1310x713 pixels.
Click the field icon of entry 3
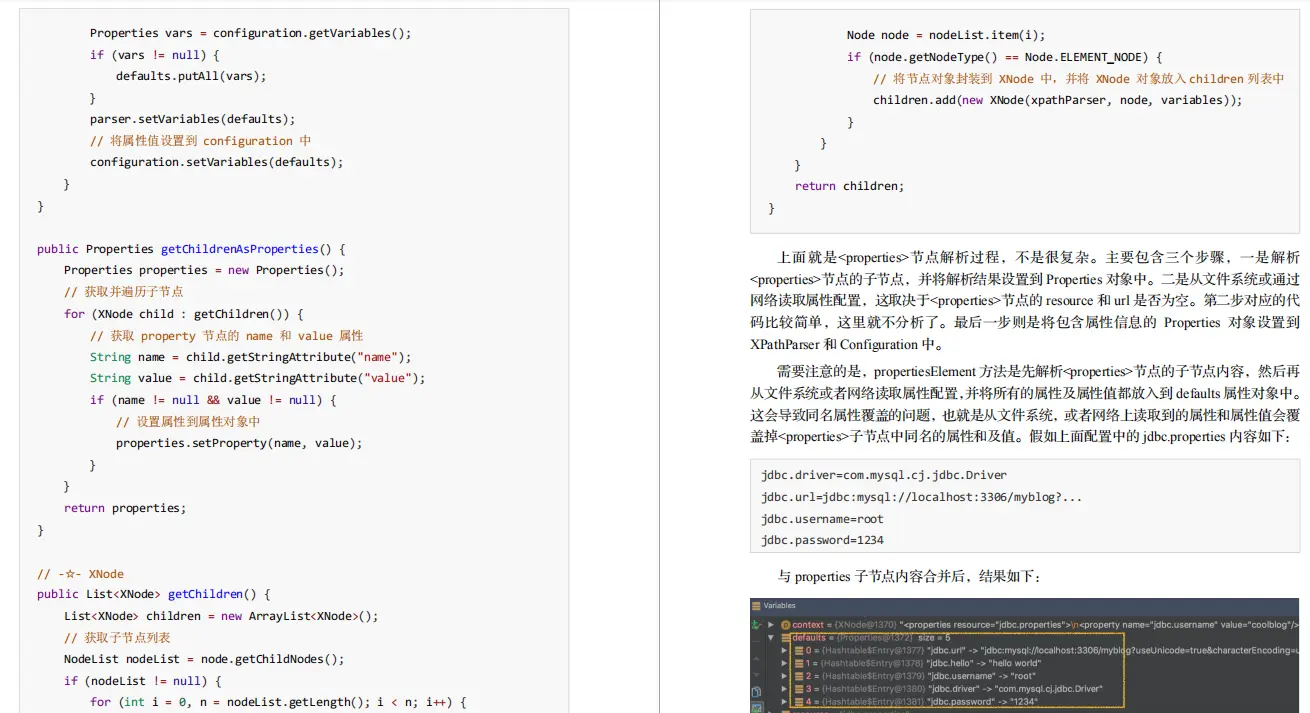coord(799,689)
